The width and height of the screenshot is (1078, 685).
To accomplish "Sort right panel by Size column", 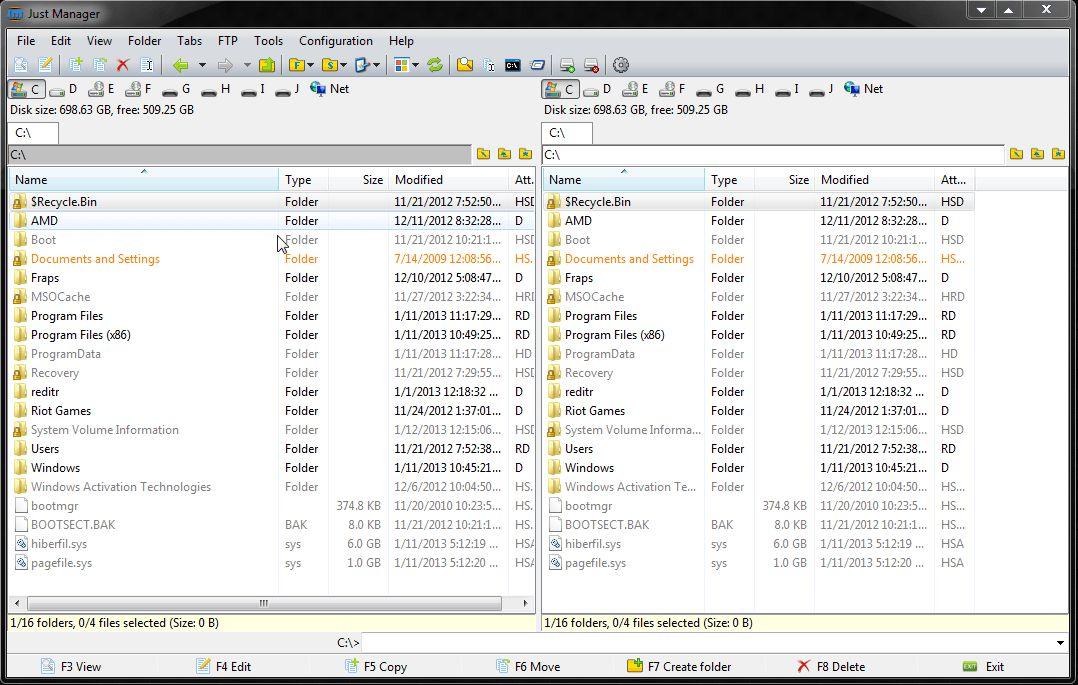I will click(784, 180).
